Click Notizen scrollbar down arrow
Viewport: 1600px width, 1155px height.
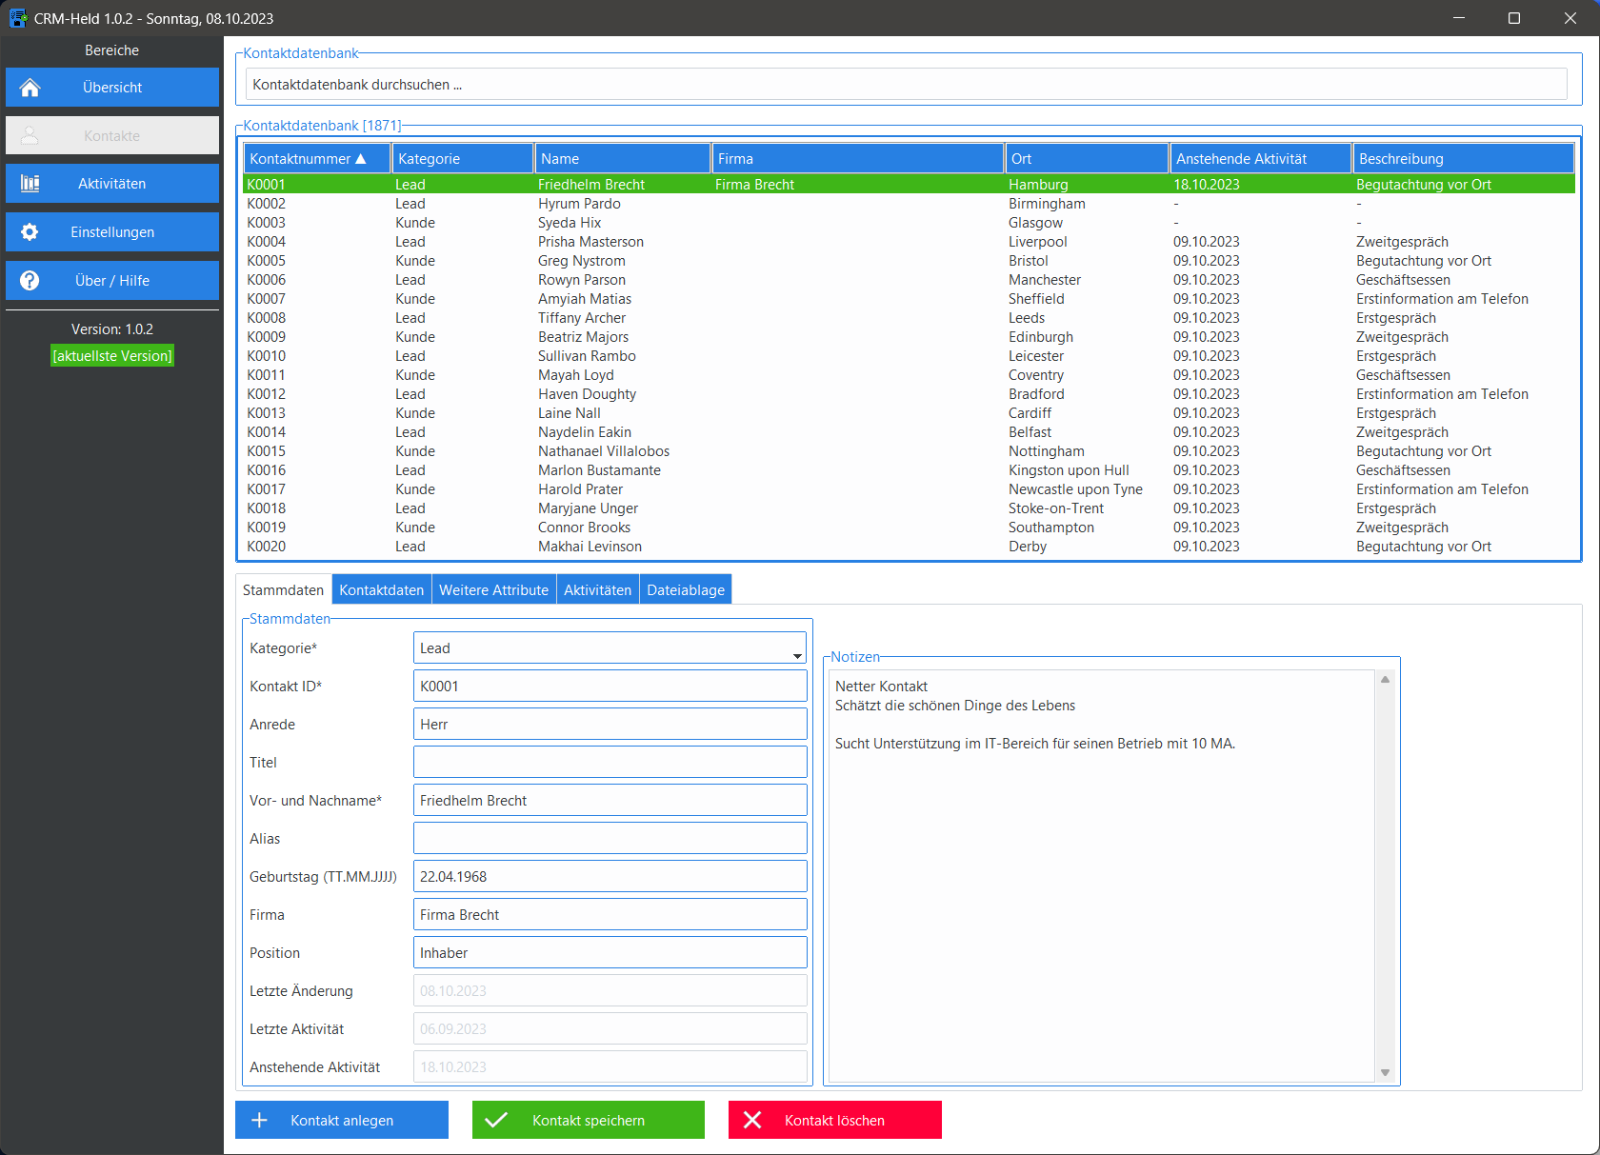(1385, 1072)
